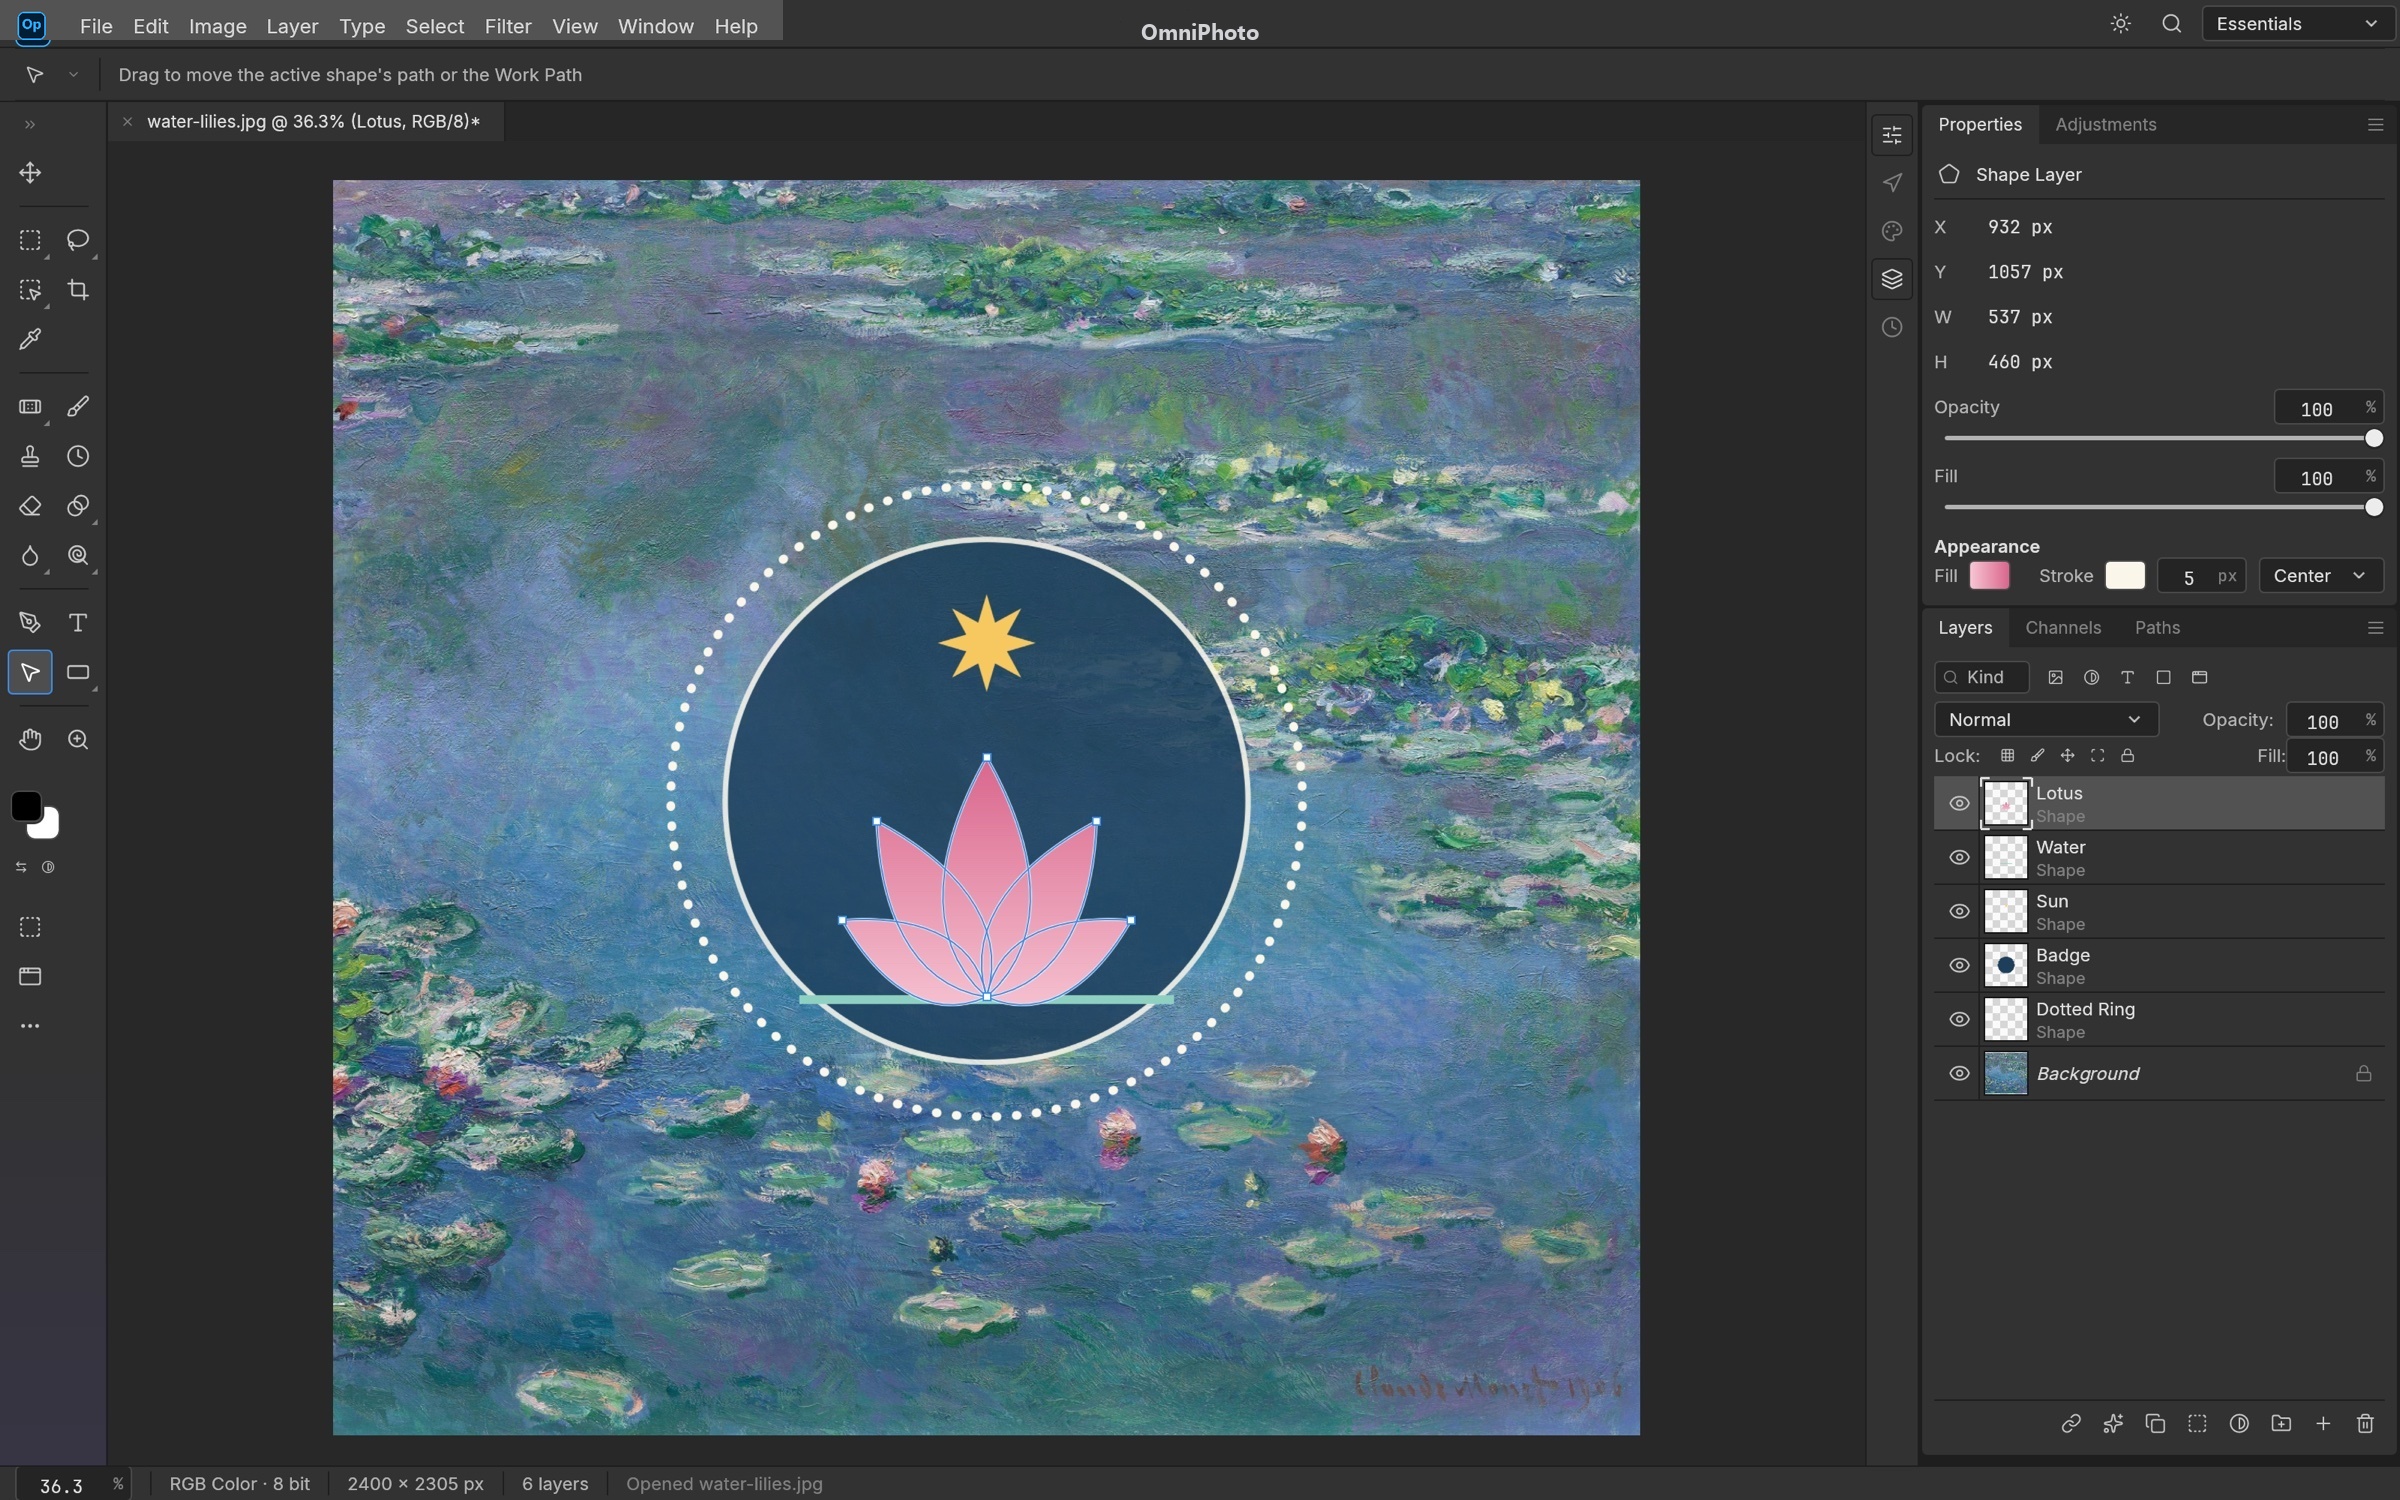
Task: Select the Move tool
Action: coord(30,173)
